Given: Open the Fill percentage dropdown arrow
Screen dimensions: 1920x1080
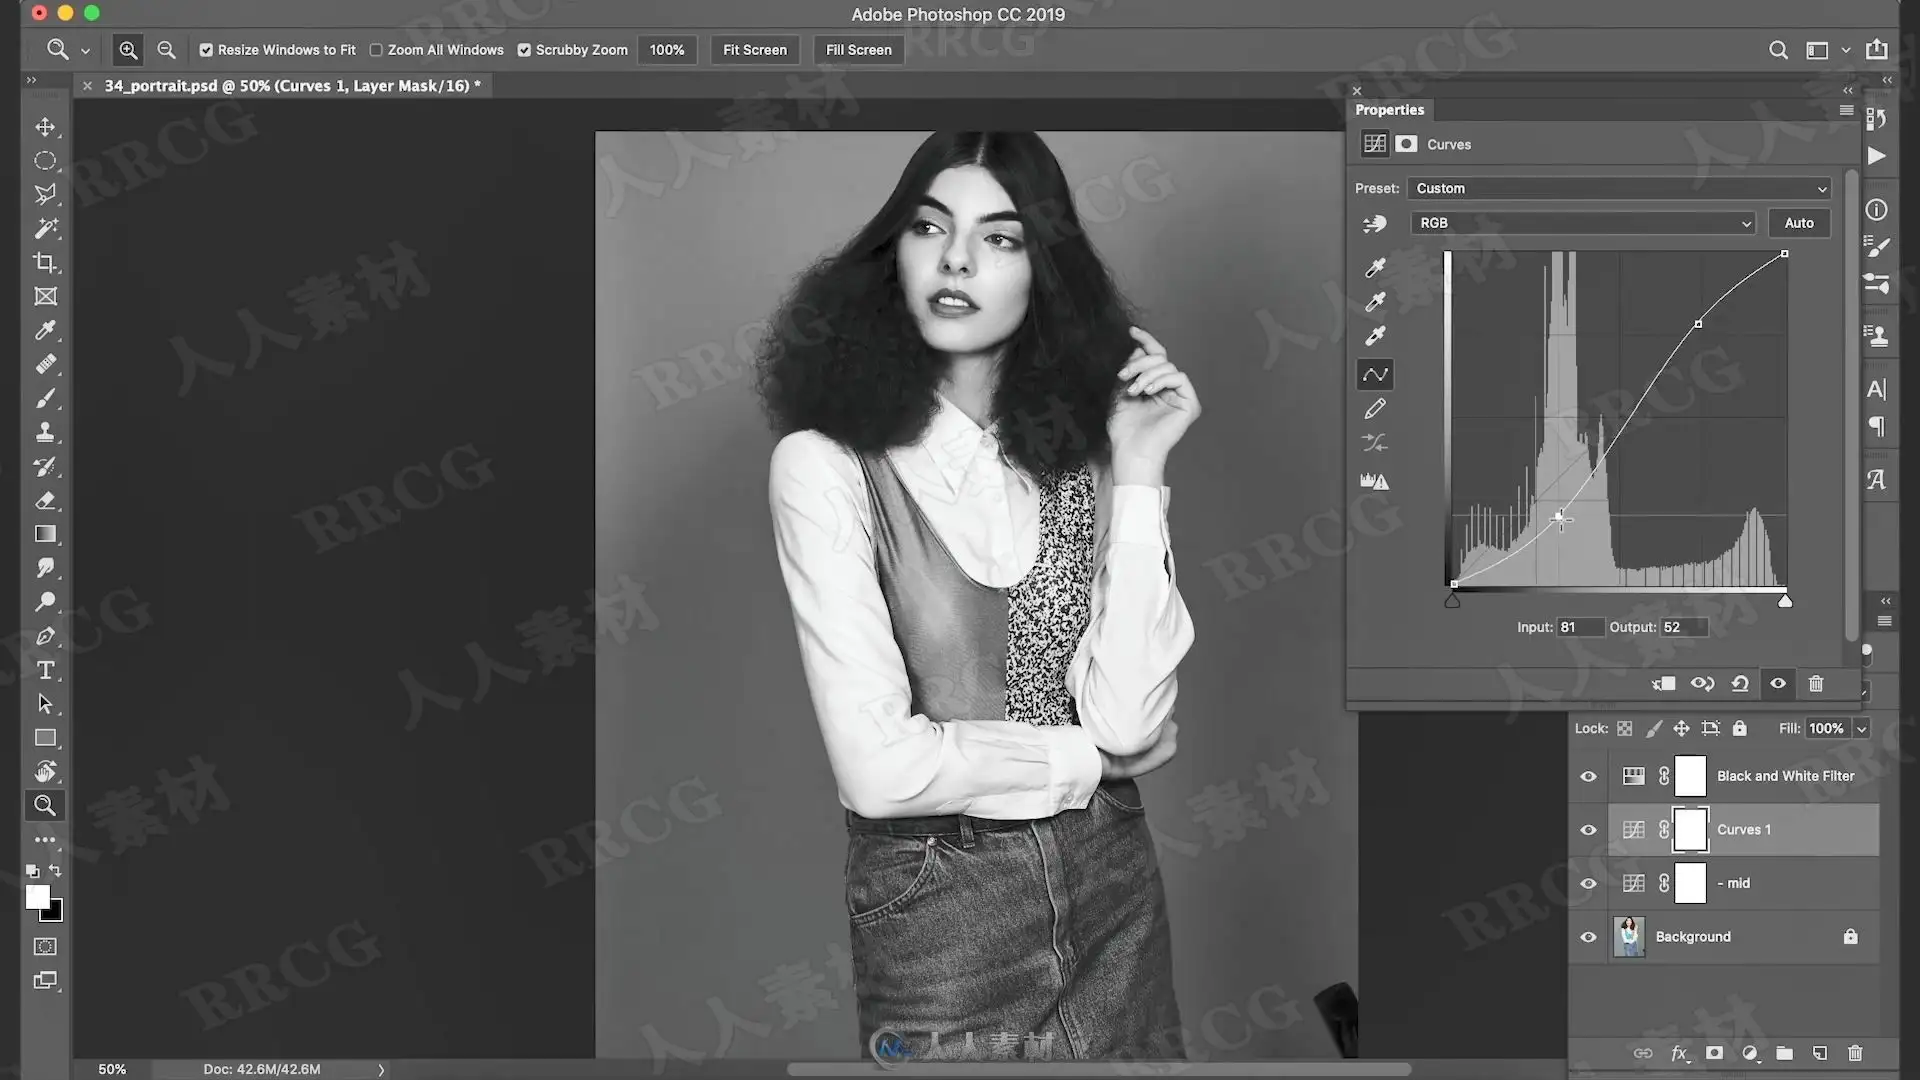Looking at the screenshot, I should tap(1861, 729).
